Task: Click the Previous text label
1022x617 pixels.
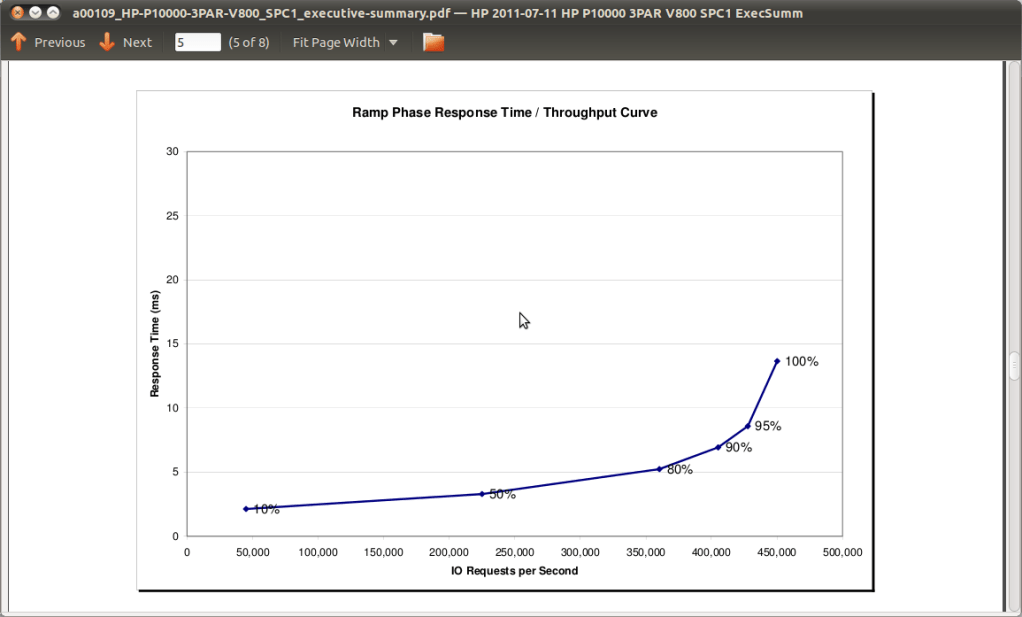Action: [60, 42]
